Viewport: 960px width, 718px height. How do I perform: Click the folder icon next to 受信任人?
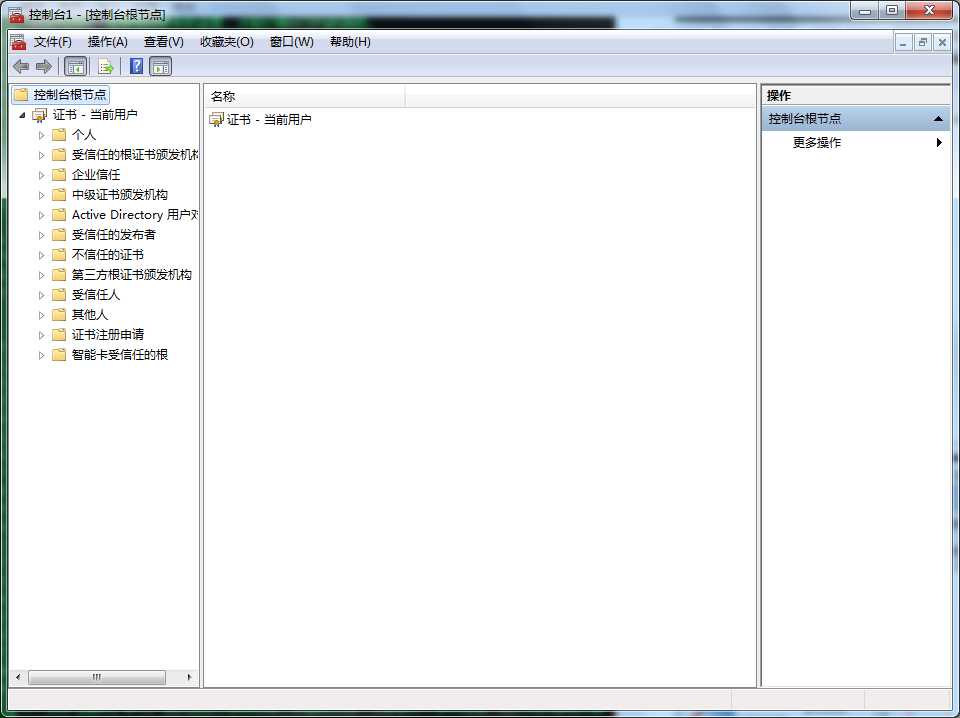pos(59,294)
